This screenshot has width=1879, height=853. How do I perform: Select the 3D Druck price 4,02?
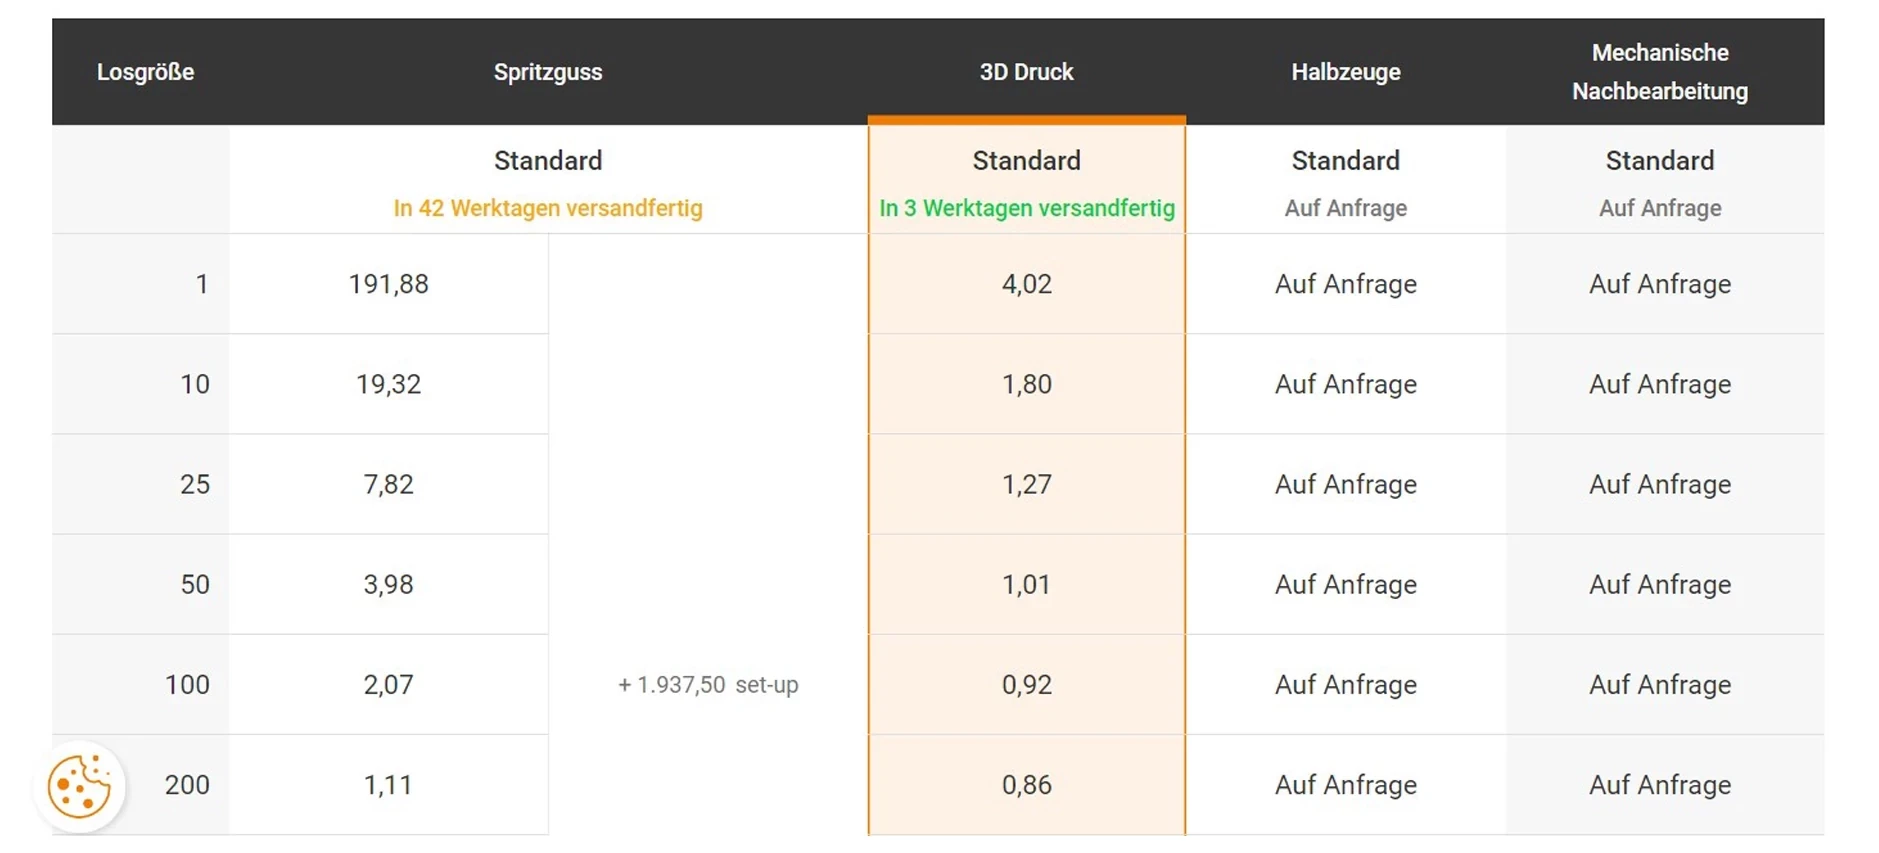[x=1026, y=284]
